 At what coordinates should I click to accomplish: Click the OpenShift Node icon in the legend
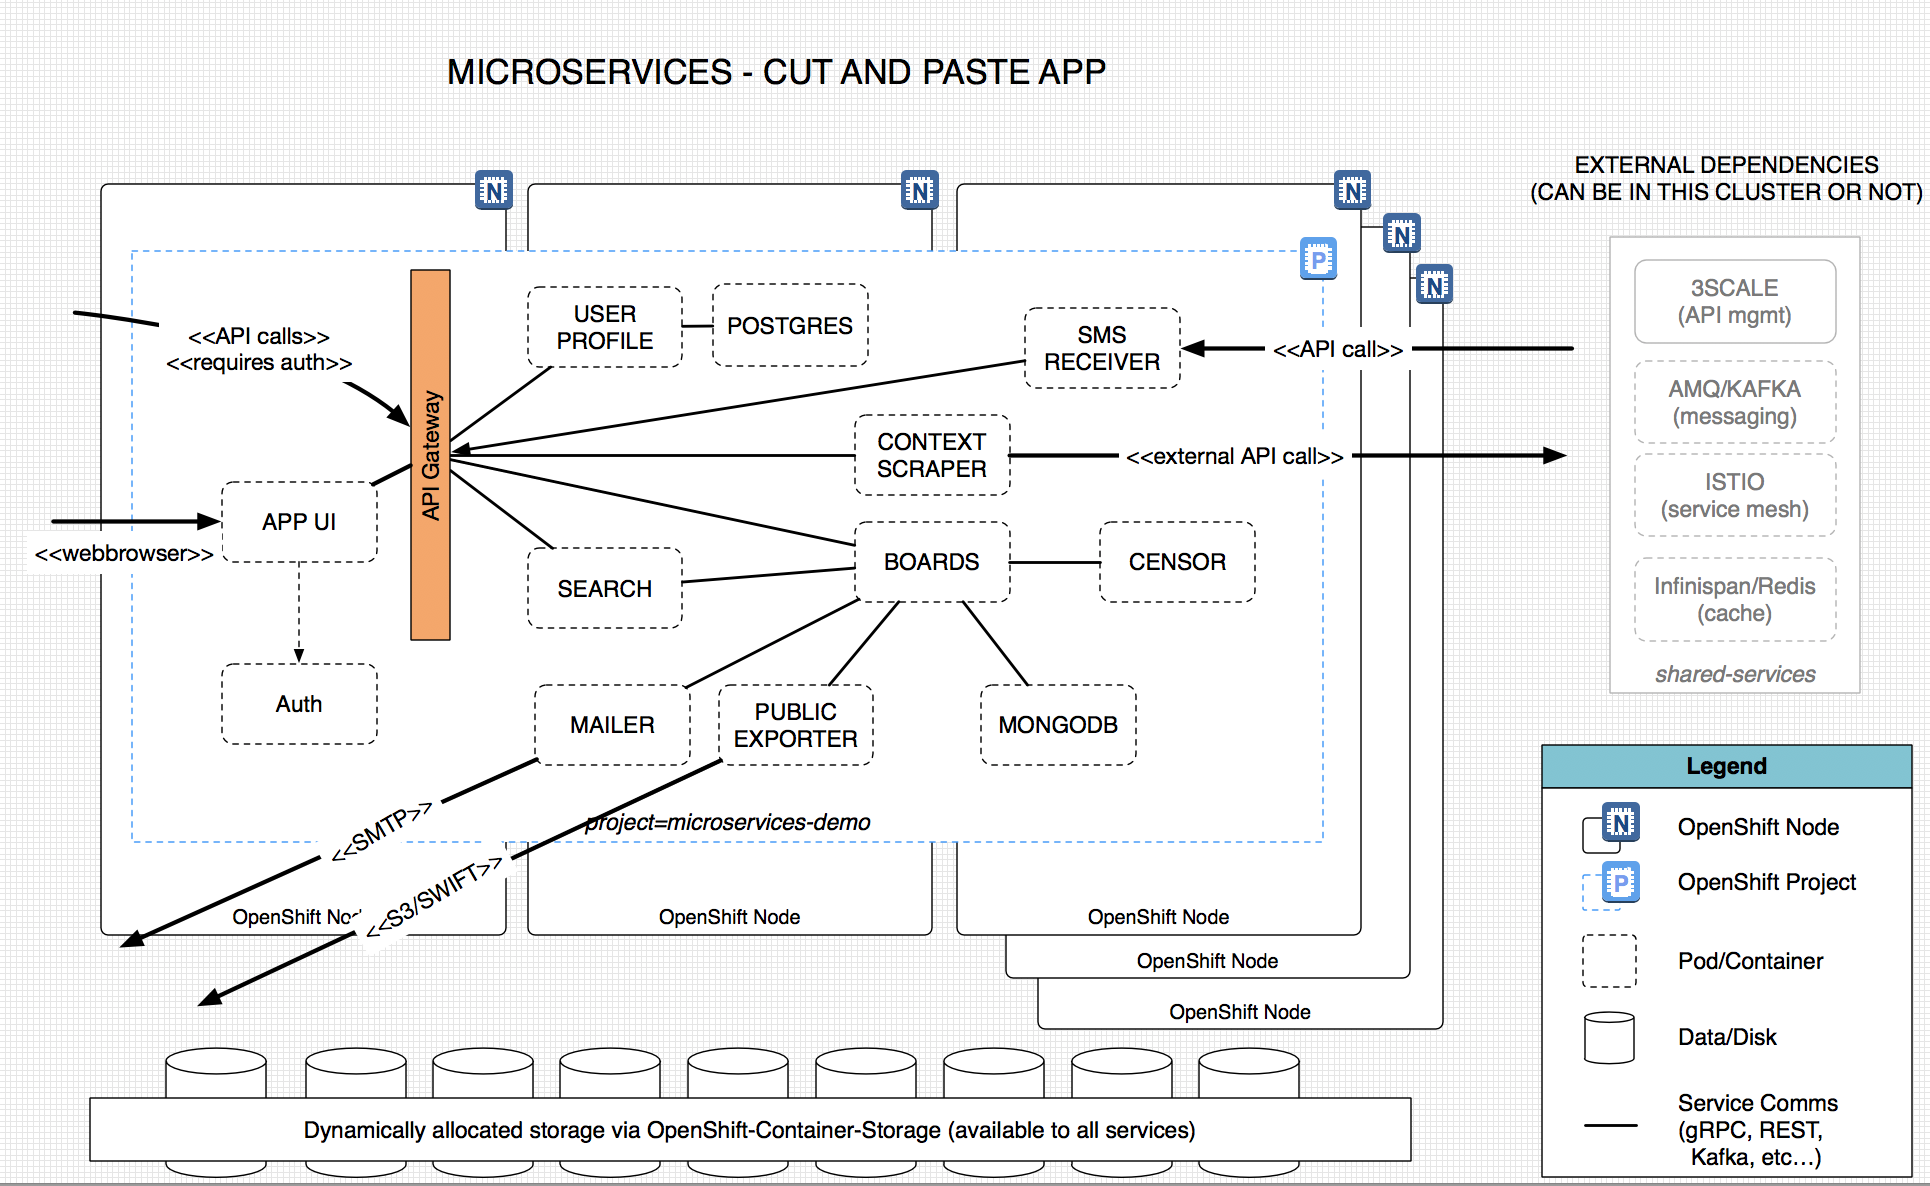point(1619,823)
